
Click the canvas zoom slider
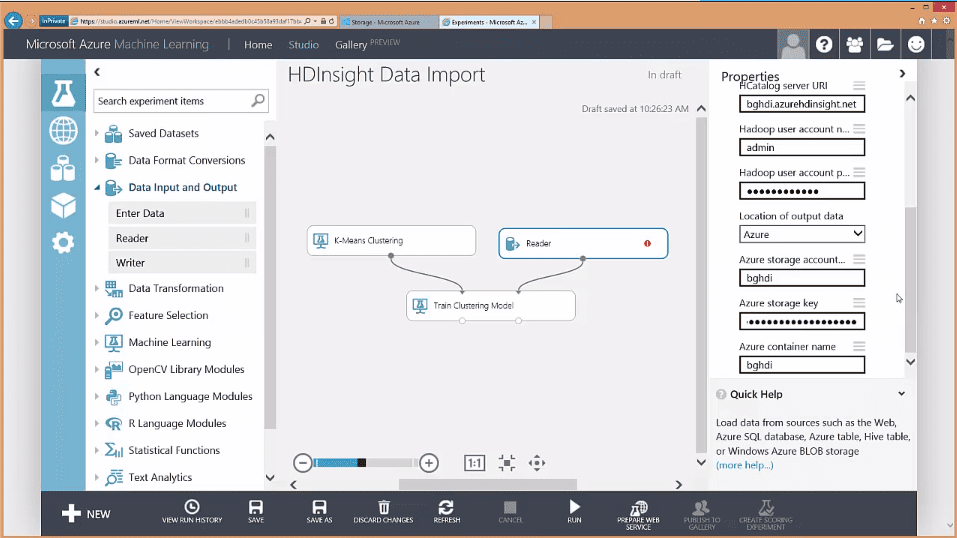(366, 463)
